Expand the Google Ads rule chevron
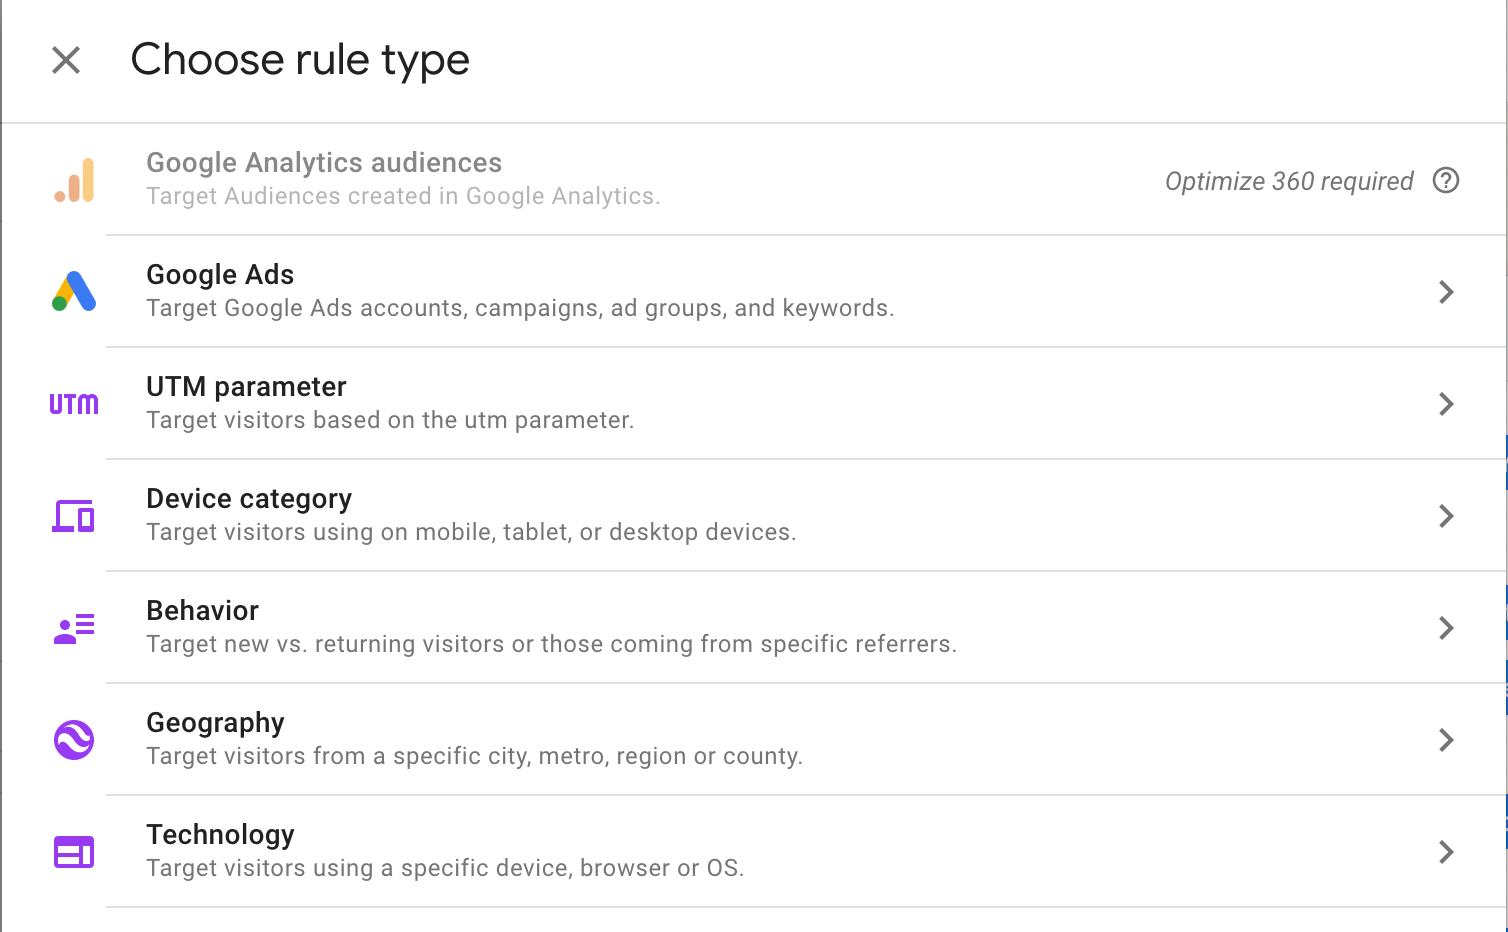 (1446, 292)
